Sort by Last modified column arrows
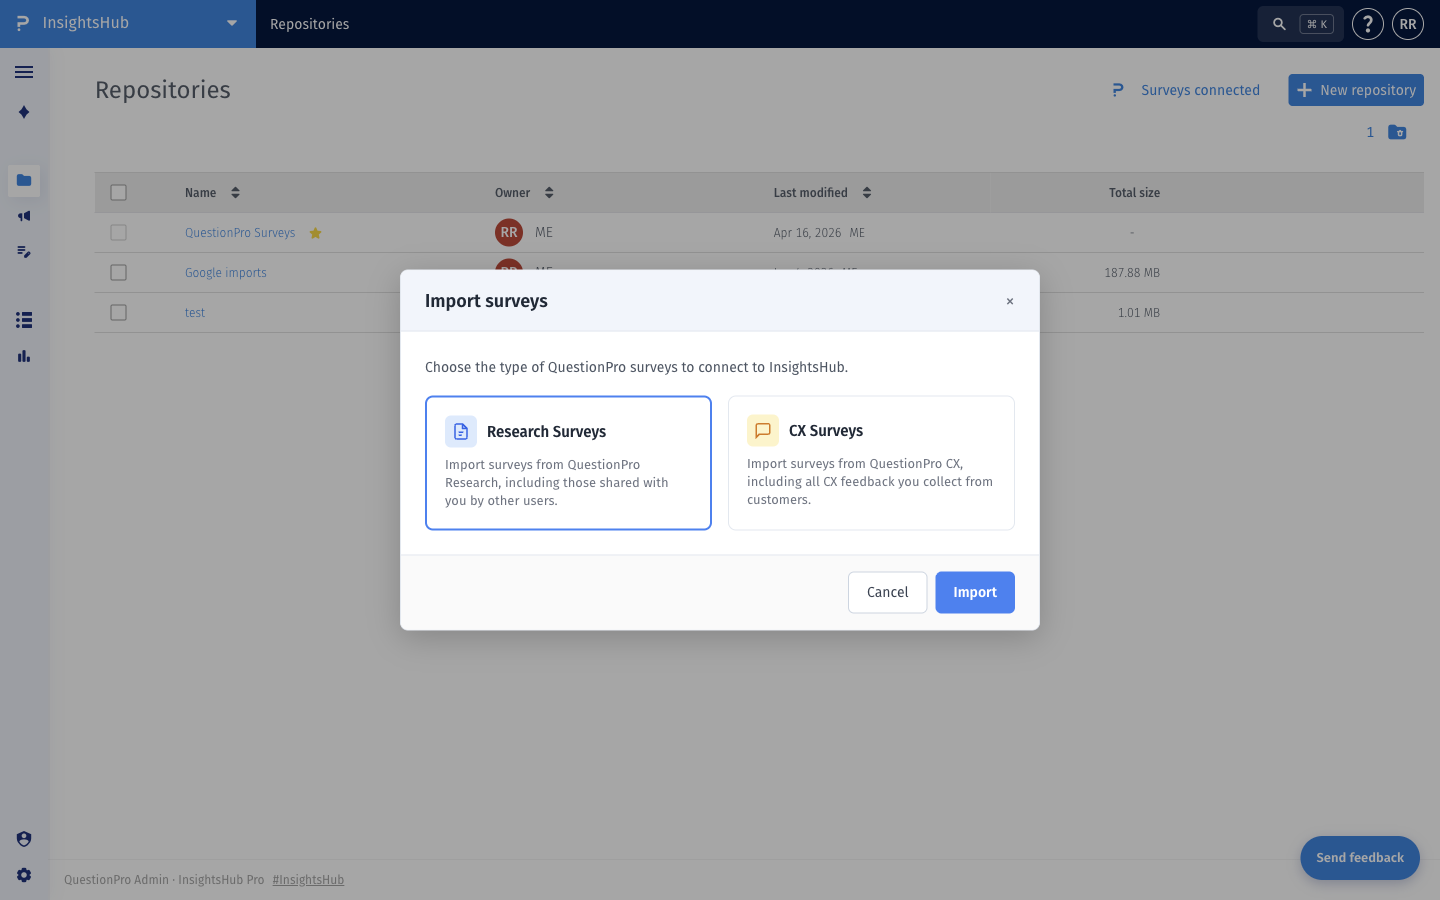1440x900 pixels. tap(867, 193)
